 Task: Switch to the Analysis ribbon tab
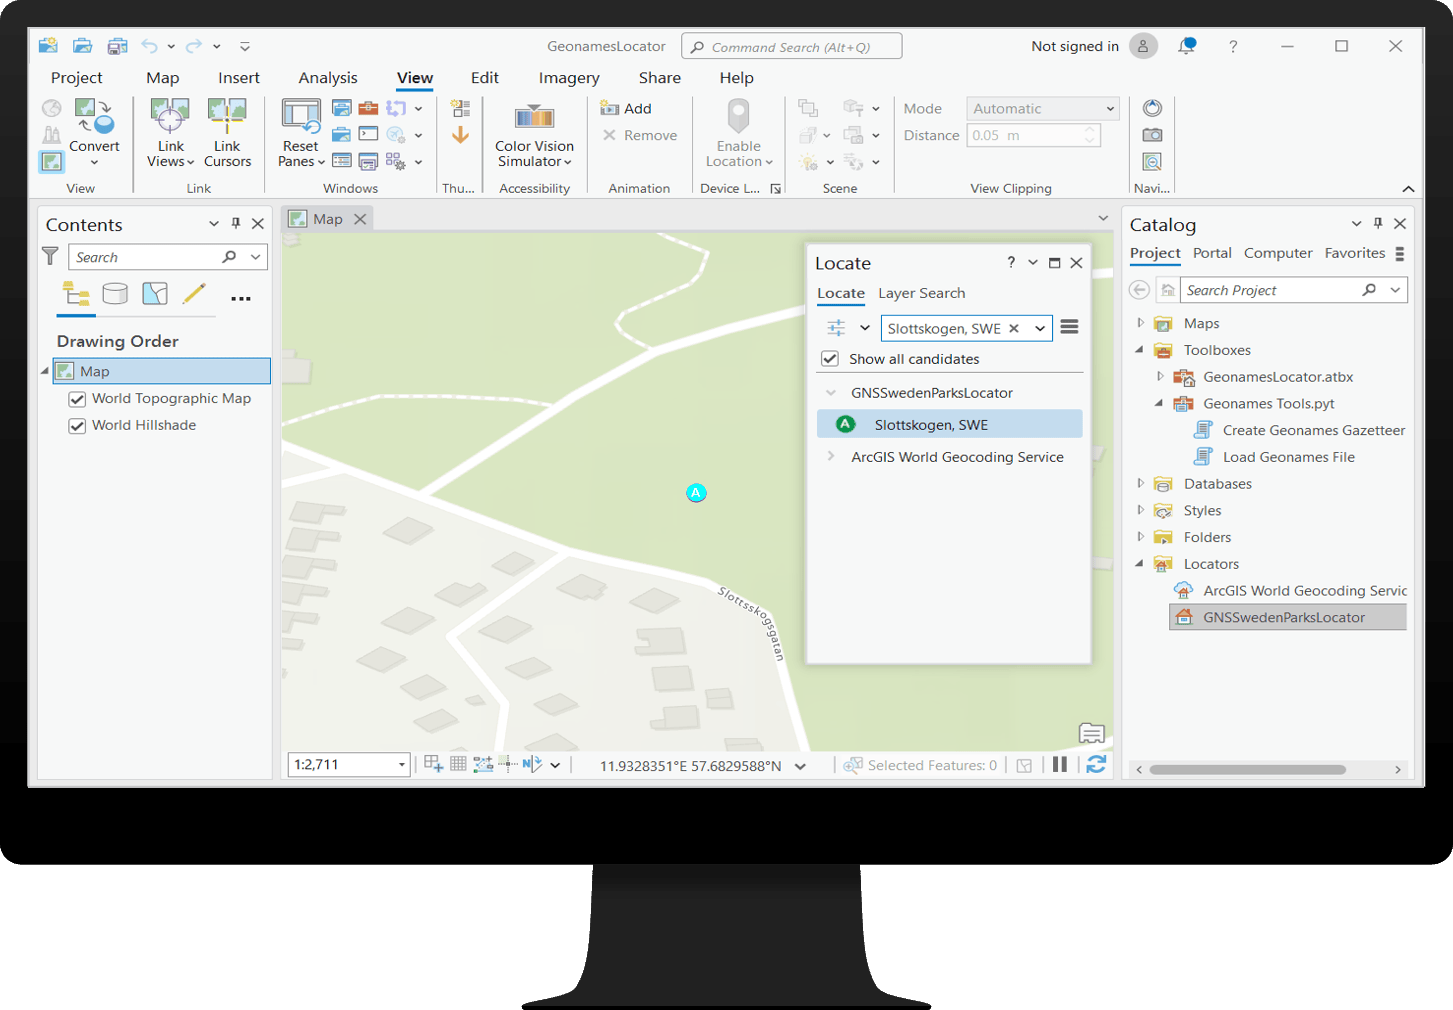[x=328, y=78]
